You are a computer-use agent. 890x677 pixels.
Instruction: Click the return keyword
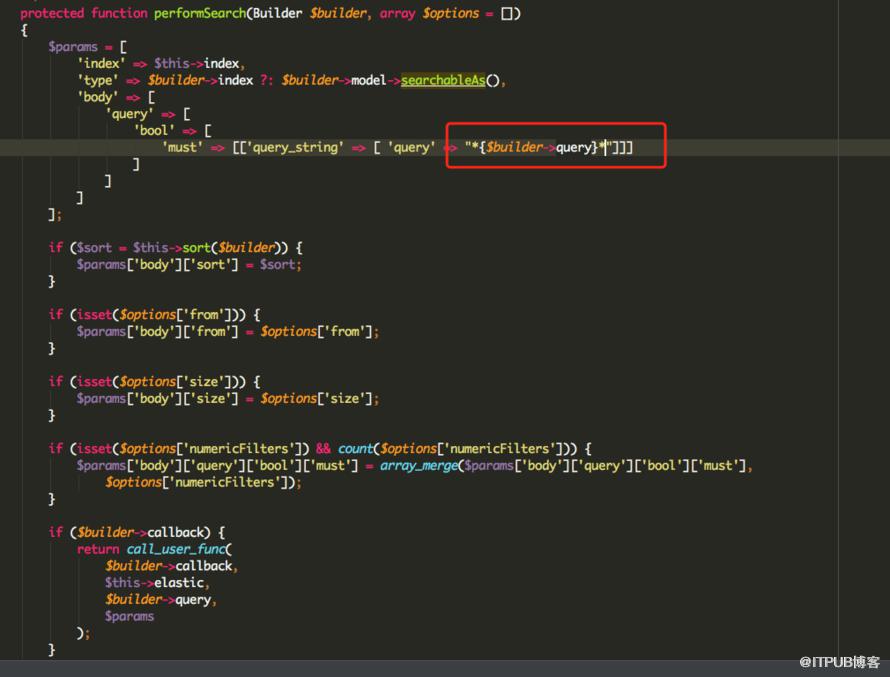click(98, 549)
